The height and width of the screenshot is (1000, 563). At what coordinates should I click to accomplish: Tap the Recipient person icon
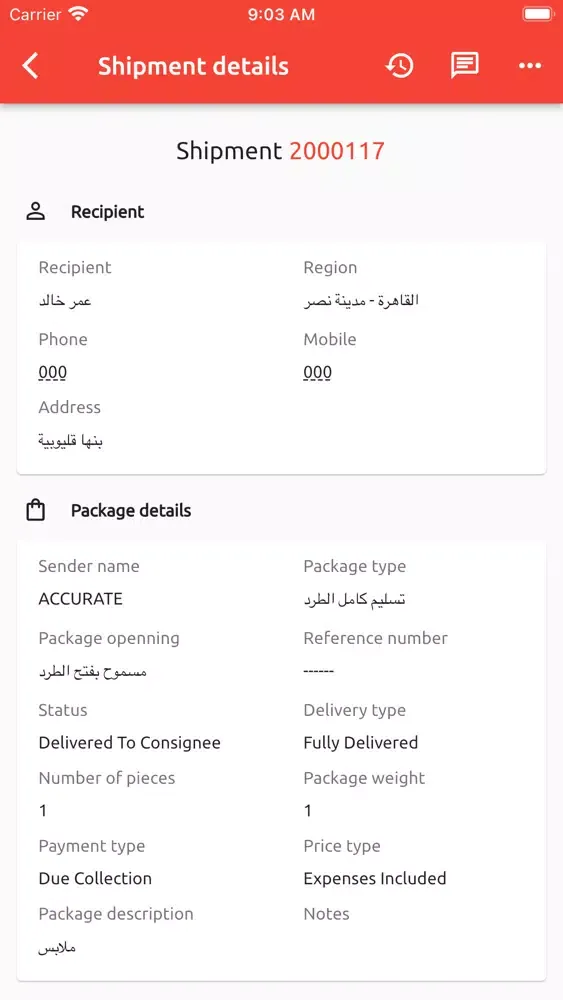36,212
